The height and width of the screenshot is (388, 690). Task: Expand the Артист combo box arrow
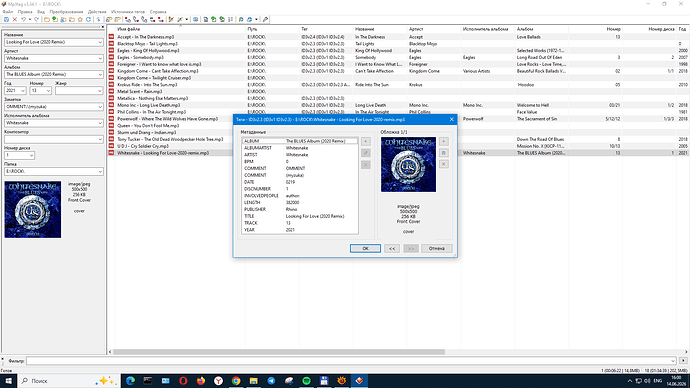(x=100, y=58)
